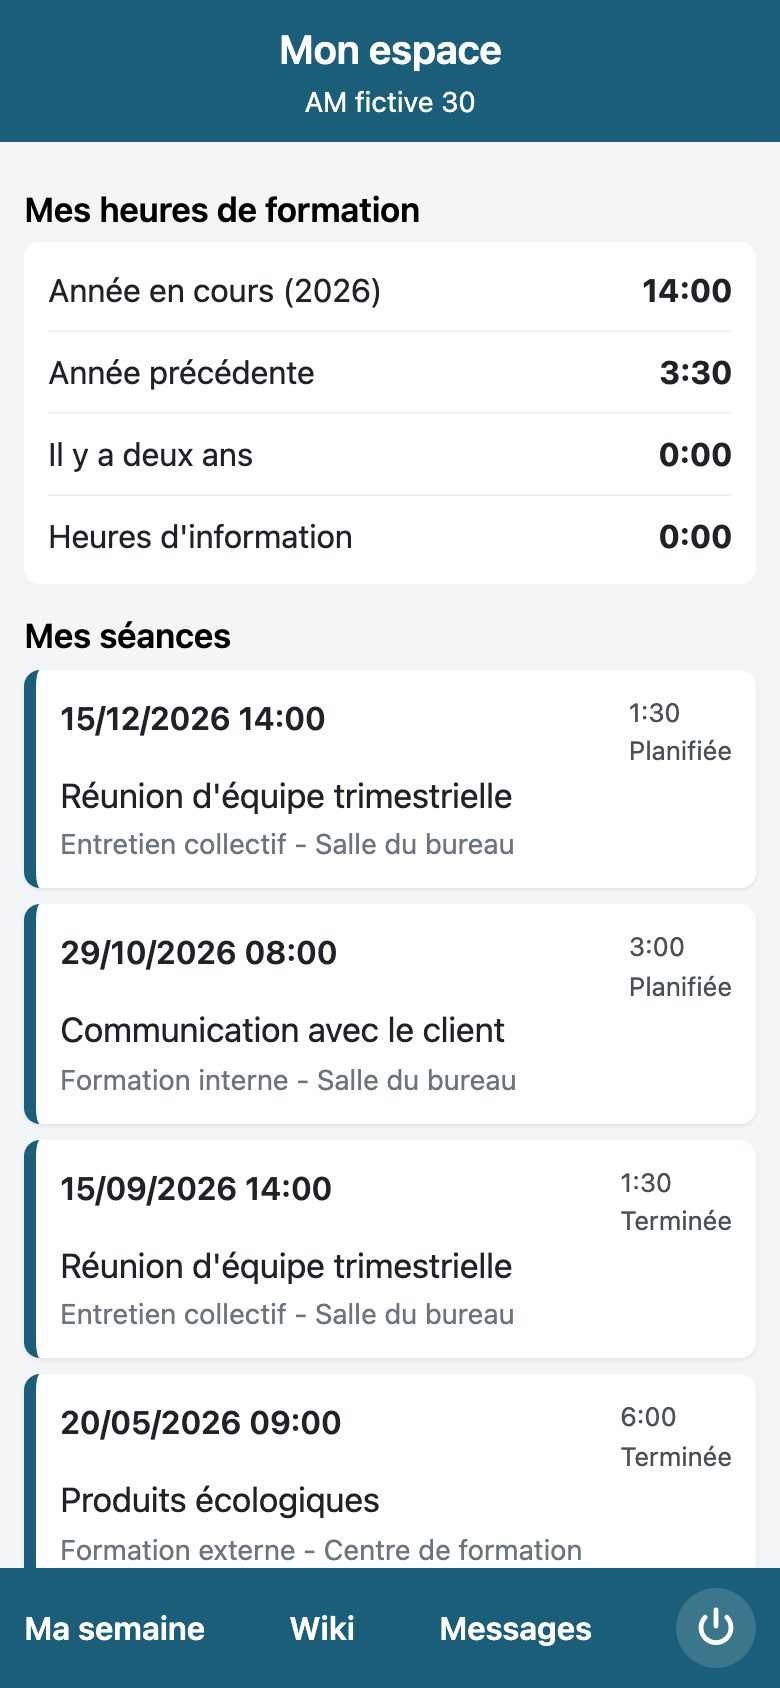Open the Ma semaine tab
Viewport: 780px width, 1688px height.
click(x=114, y=1628)
